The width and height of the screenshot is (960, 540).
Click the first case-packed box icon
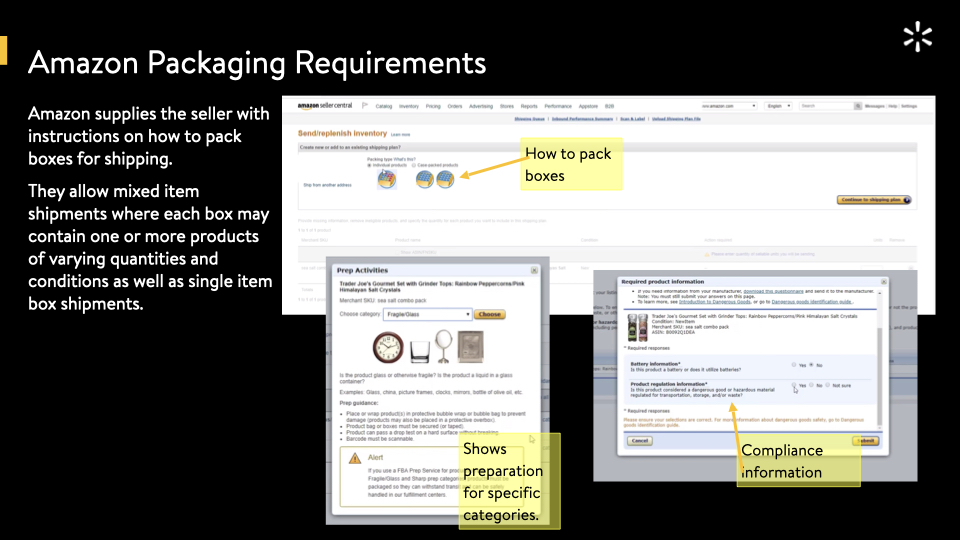pos(424,179)
